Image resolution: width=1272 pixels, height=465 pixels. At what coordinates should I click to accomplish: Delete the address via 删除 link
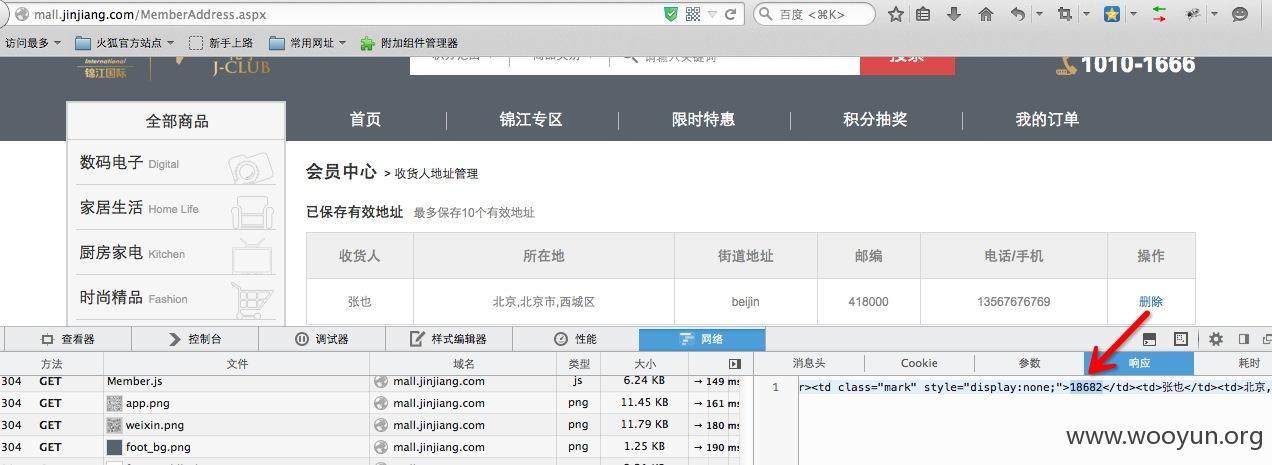click(x=1151, y=301)
